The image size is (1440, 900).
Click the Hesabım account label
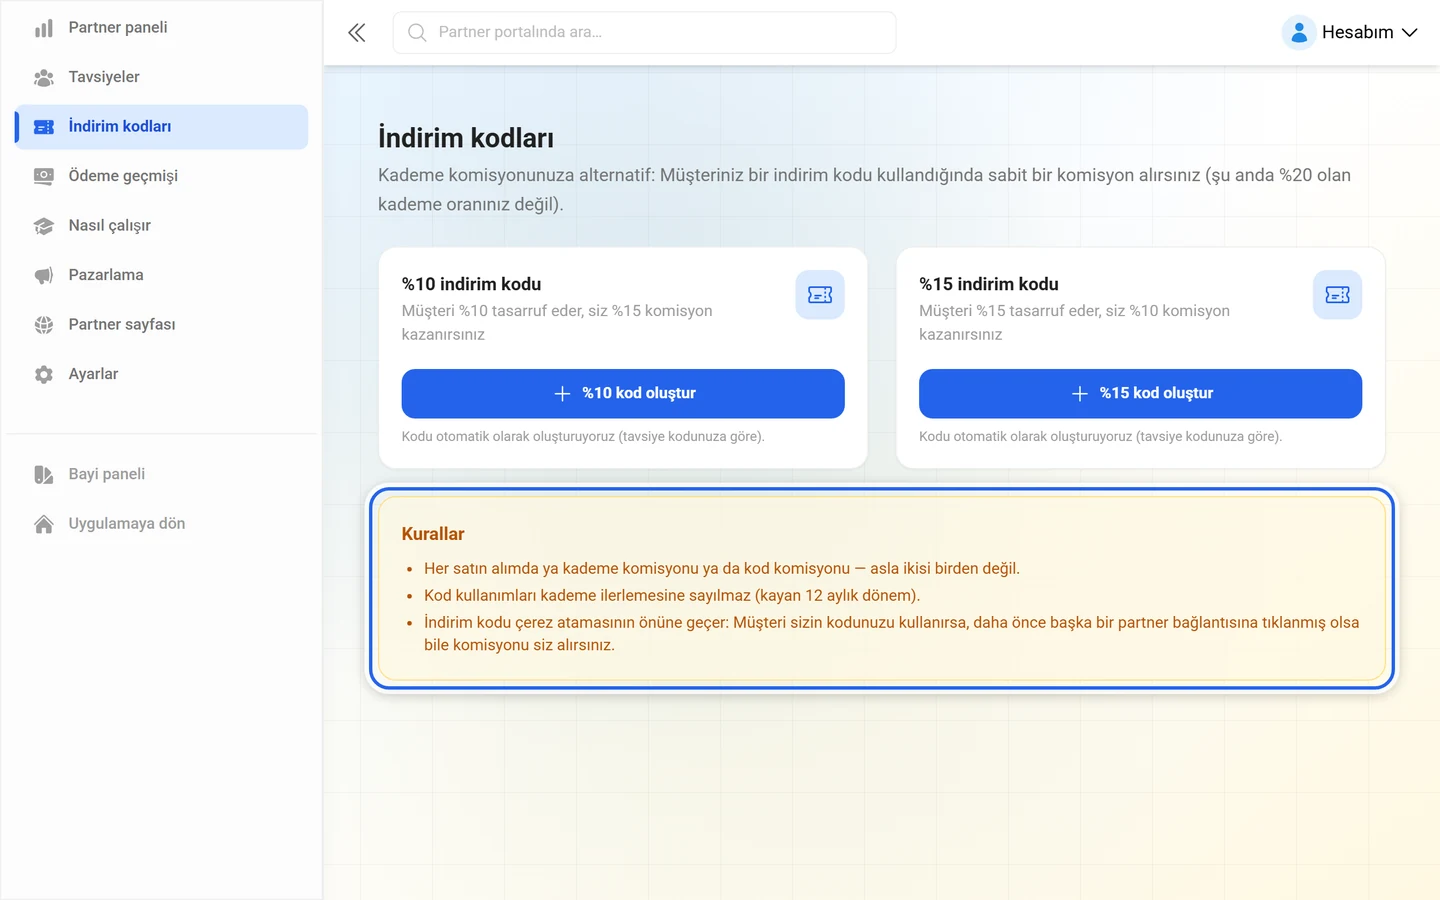click(x=1357, y=33)
